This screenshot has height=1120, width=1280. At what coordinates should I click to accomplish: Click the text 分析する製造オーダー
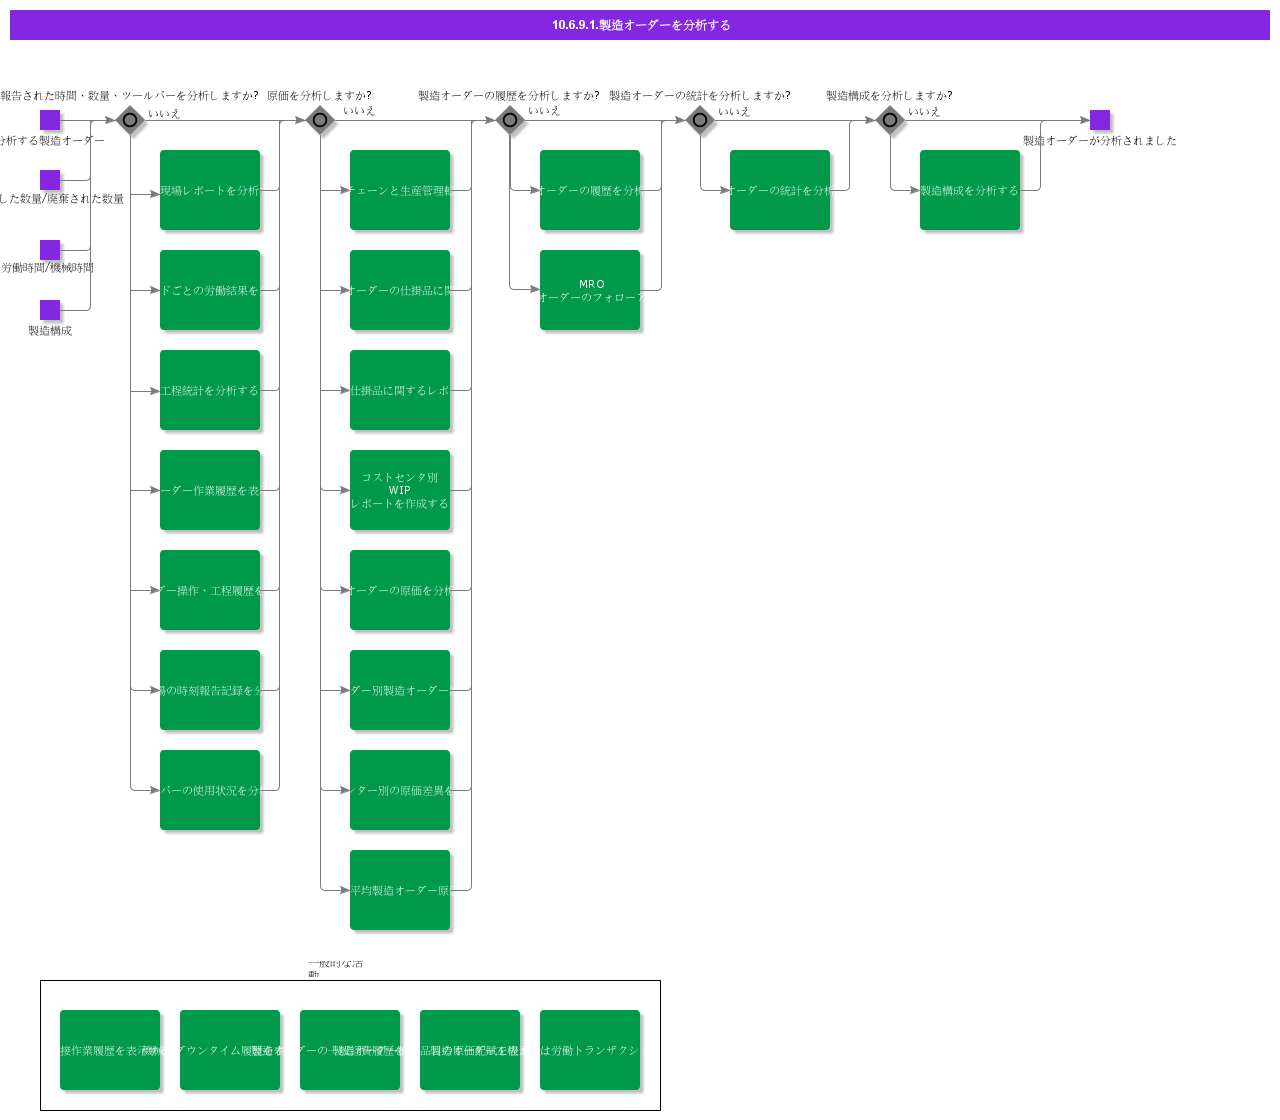52,141
